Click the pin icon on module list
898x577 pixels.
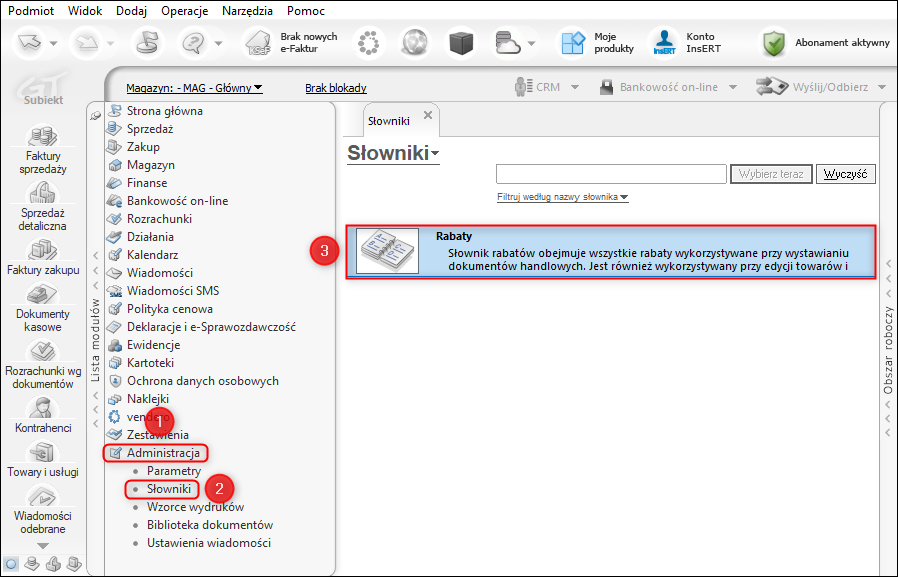(96, 116)
